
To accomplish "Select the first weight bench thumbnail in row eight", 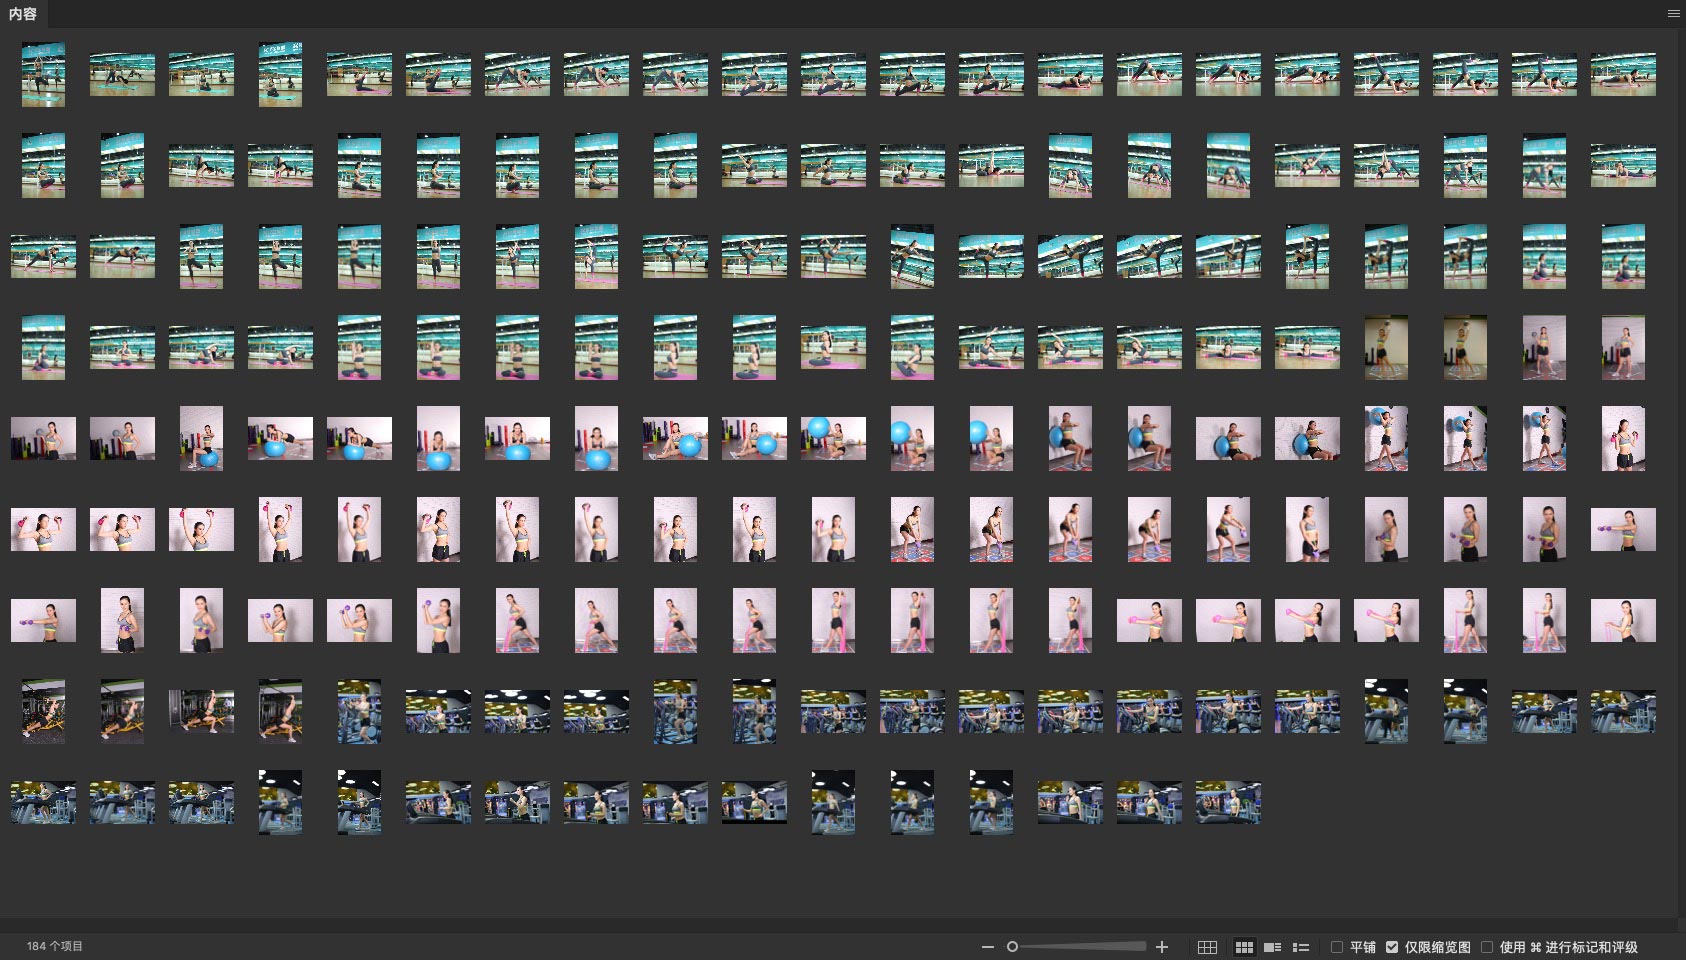I will (x=43, y=711).
